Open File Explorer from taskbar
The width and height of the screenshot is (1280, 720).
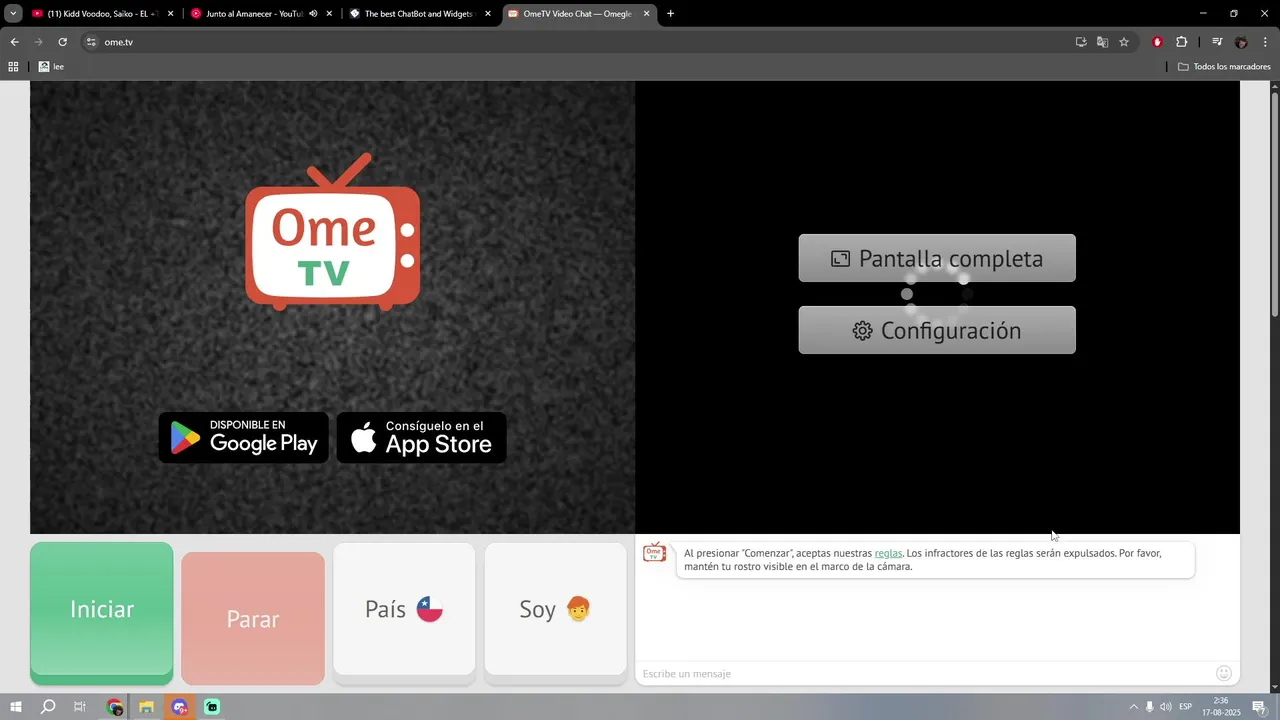(147, 707)
